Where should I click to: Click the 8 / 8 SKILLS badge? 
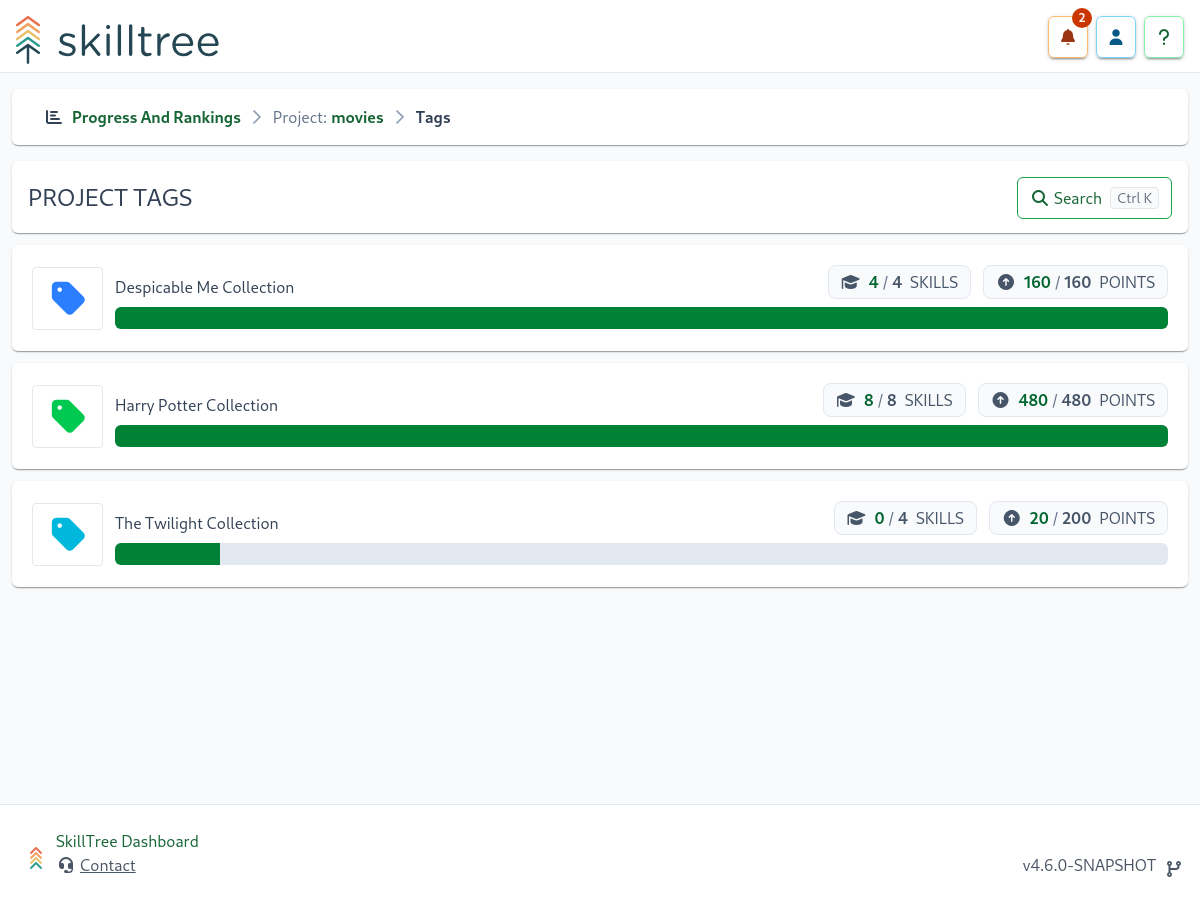894,400
